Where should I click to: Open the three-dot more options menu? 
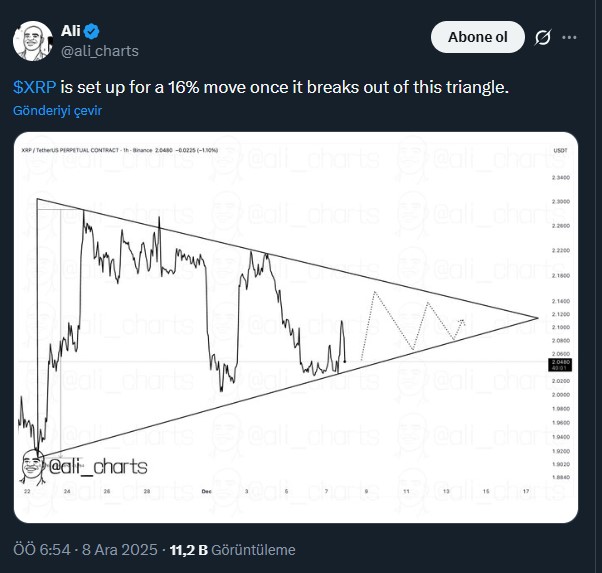coord(570,38)
